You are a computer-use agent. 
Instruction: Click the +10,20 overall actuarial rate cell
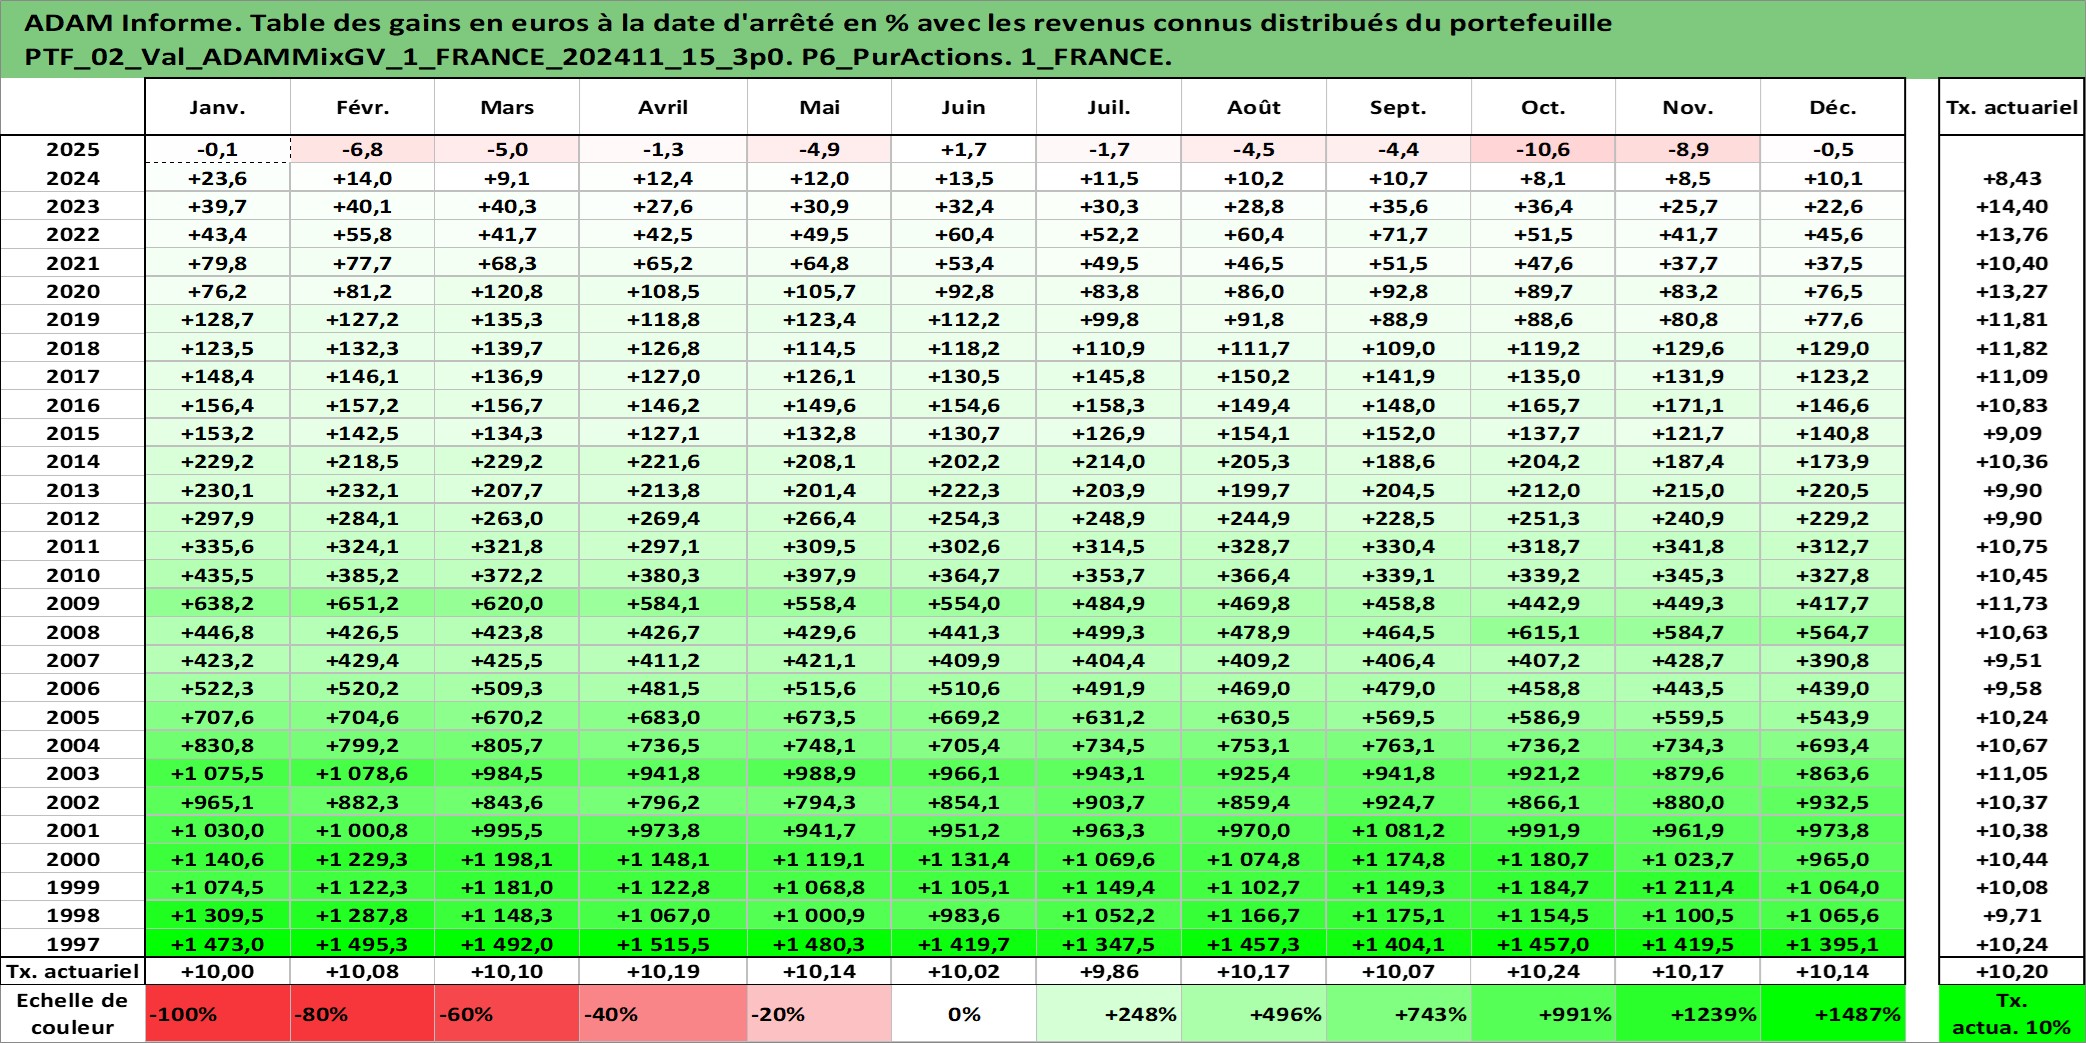click(2012, 971)
